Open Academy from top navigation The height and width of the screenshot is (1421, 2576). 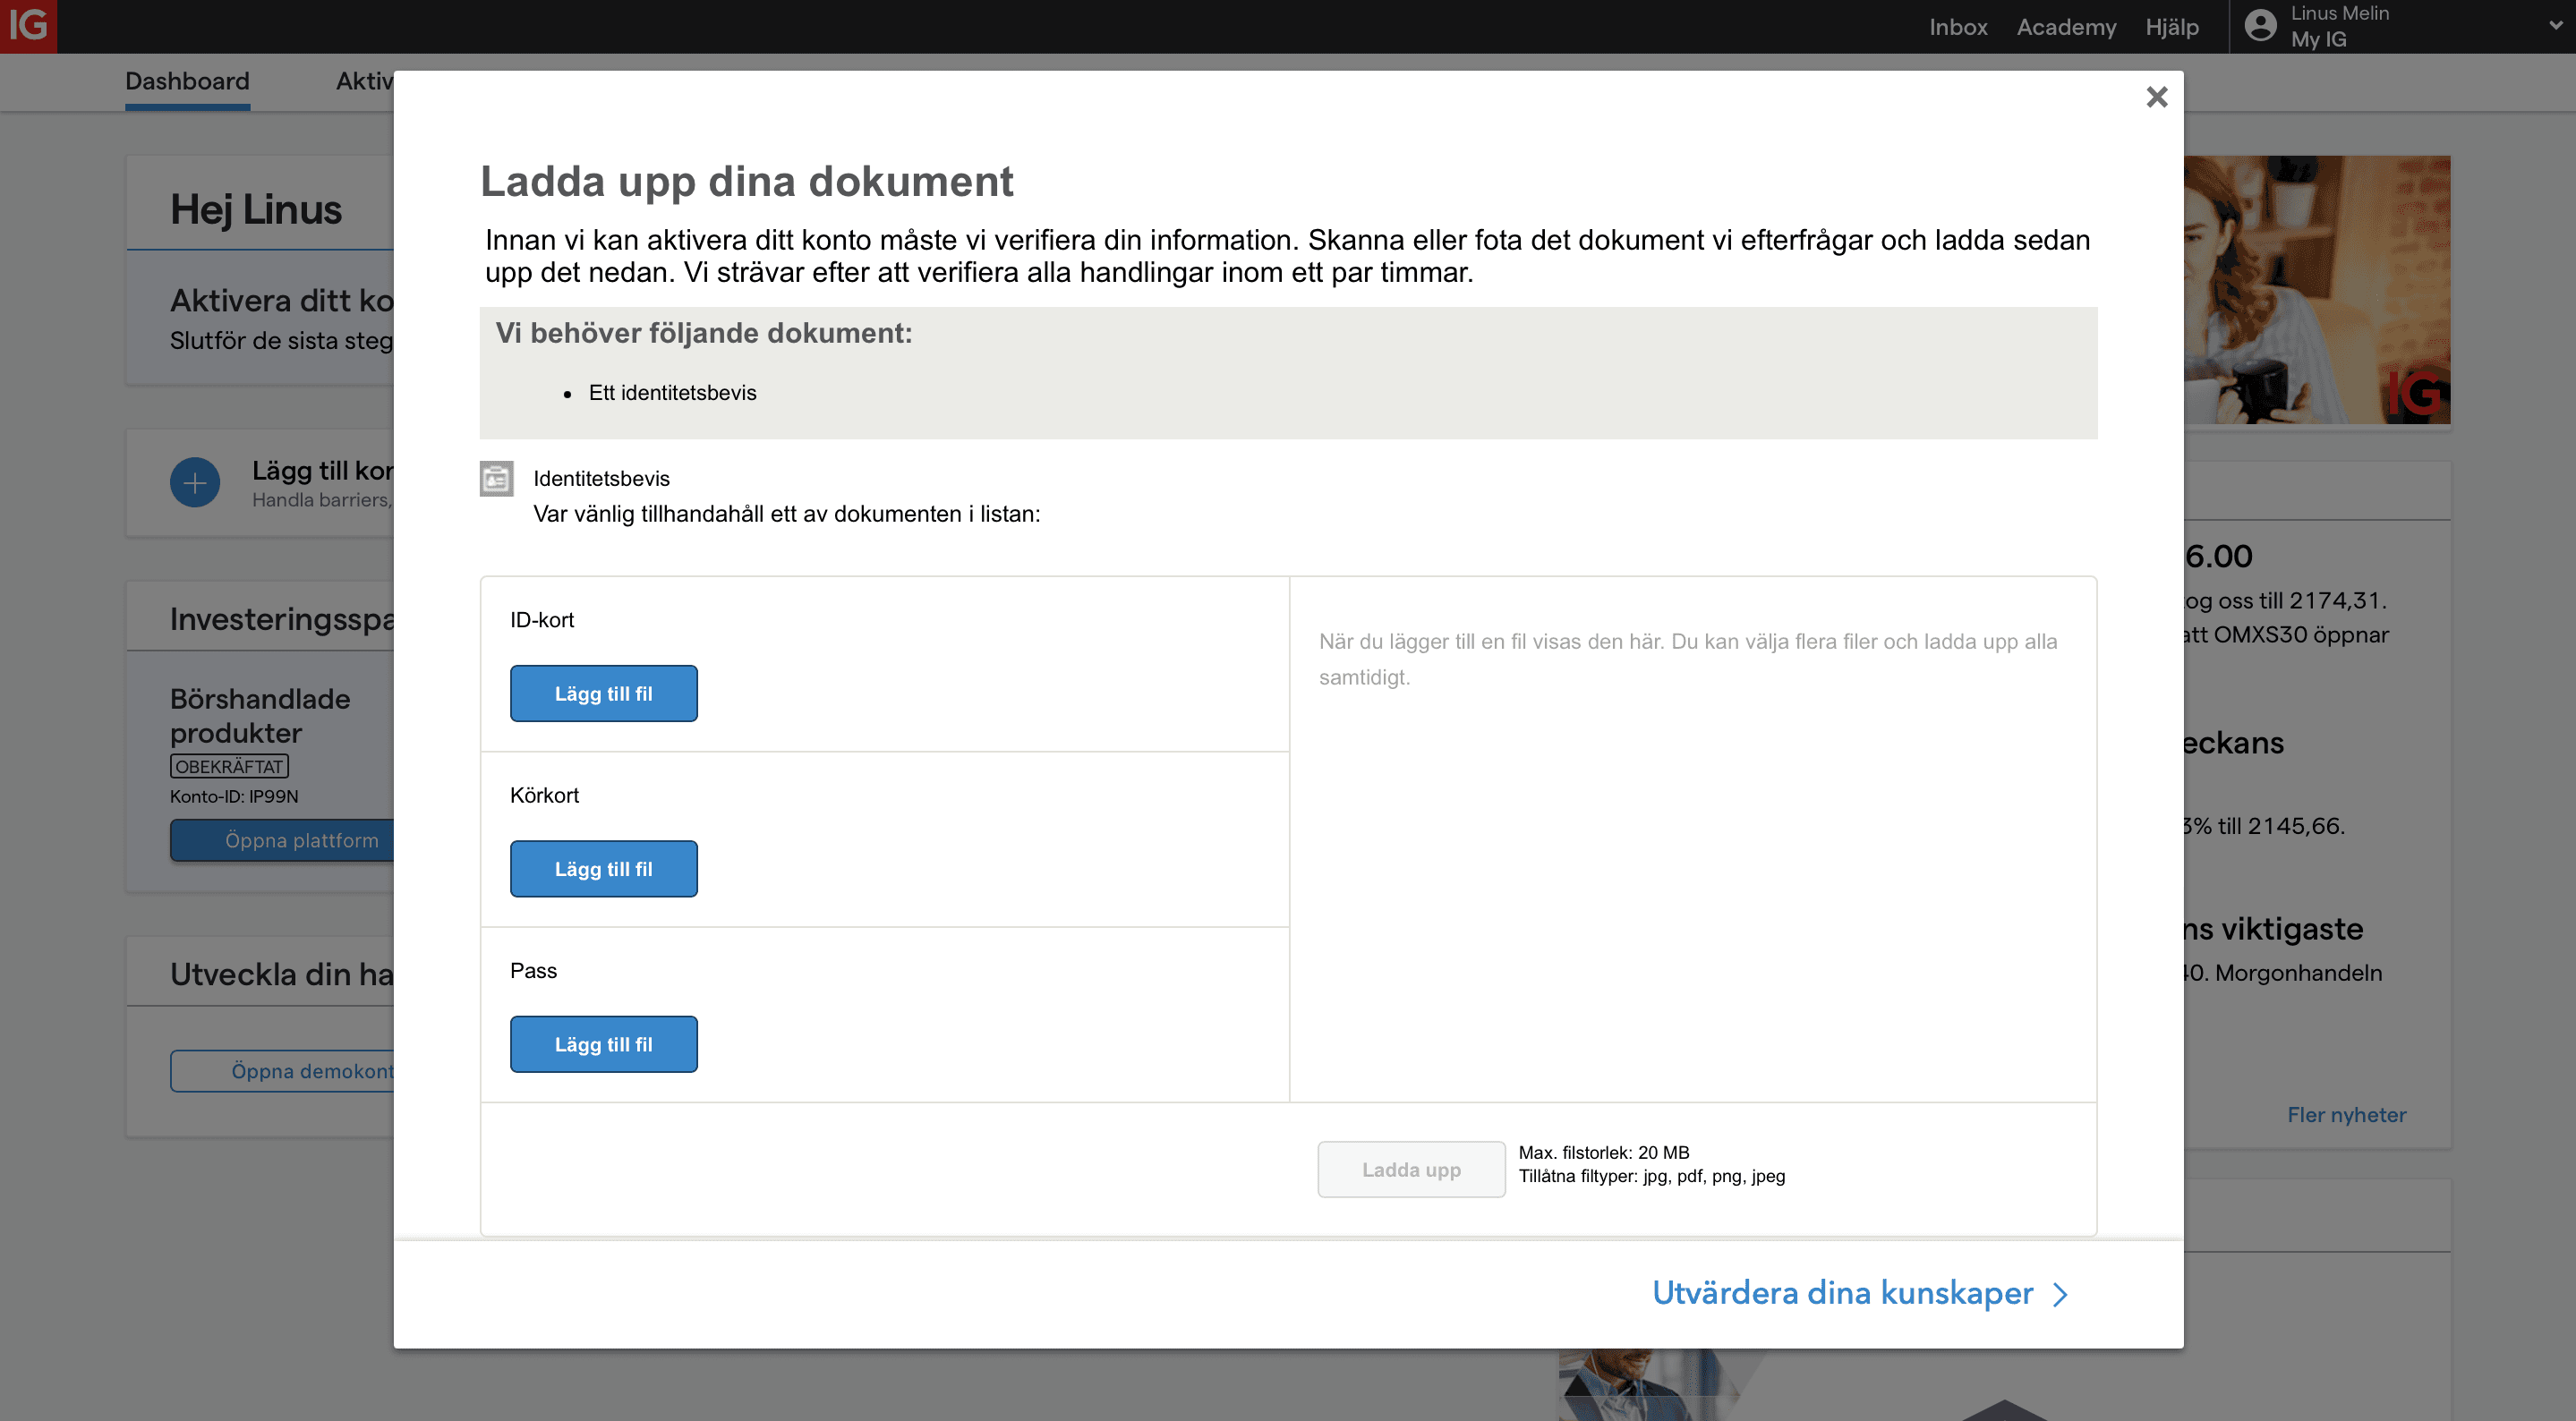point(2066,27)
